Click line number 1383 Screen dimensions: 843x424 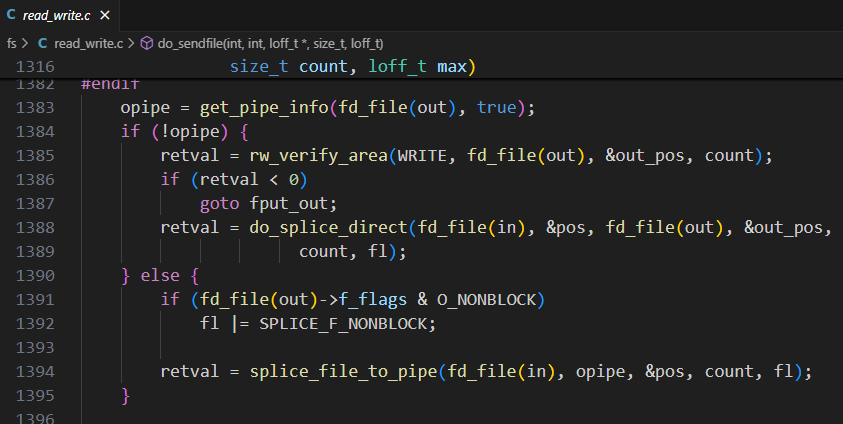click(x=35, y=107)
